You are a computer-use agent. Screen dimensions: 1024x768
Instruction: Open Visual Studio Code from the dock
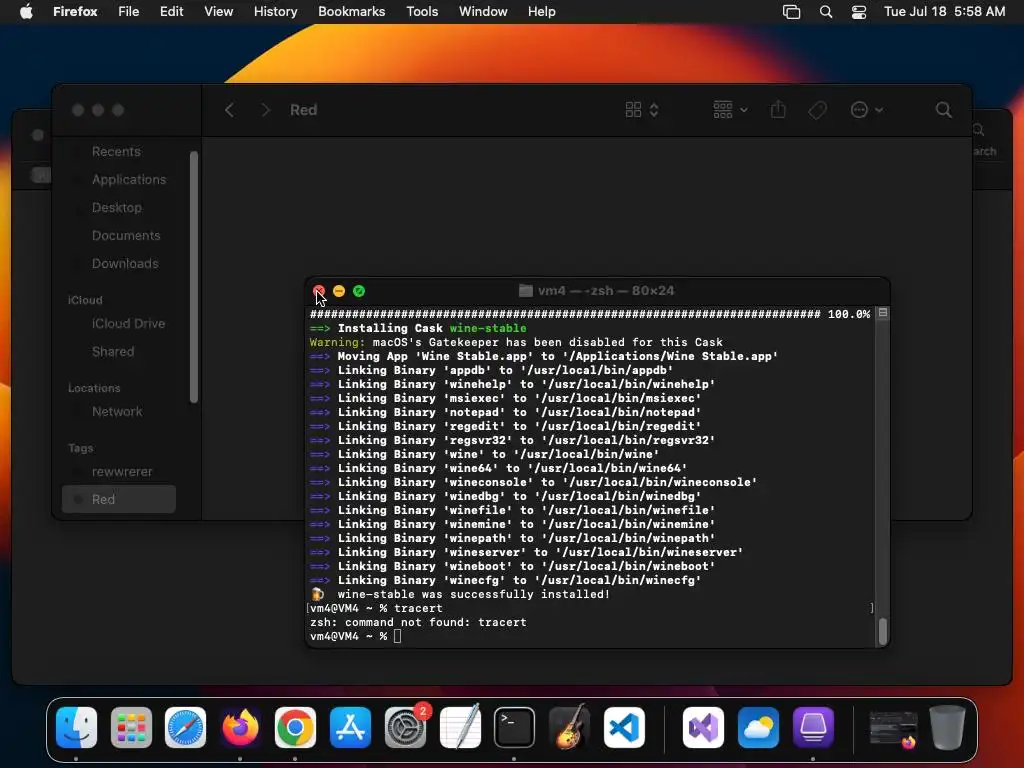click(624, 727)
